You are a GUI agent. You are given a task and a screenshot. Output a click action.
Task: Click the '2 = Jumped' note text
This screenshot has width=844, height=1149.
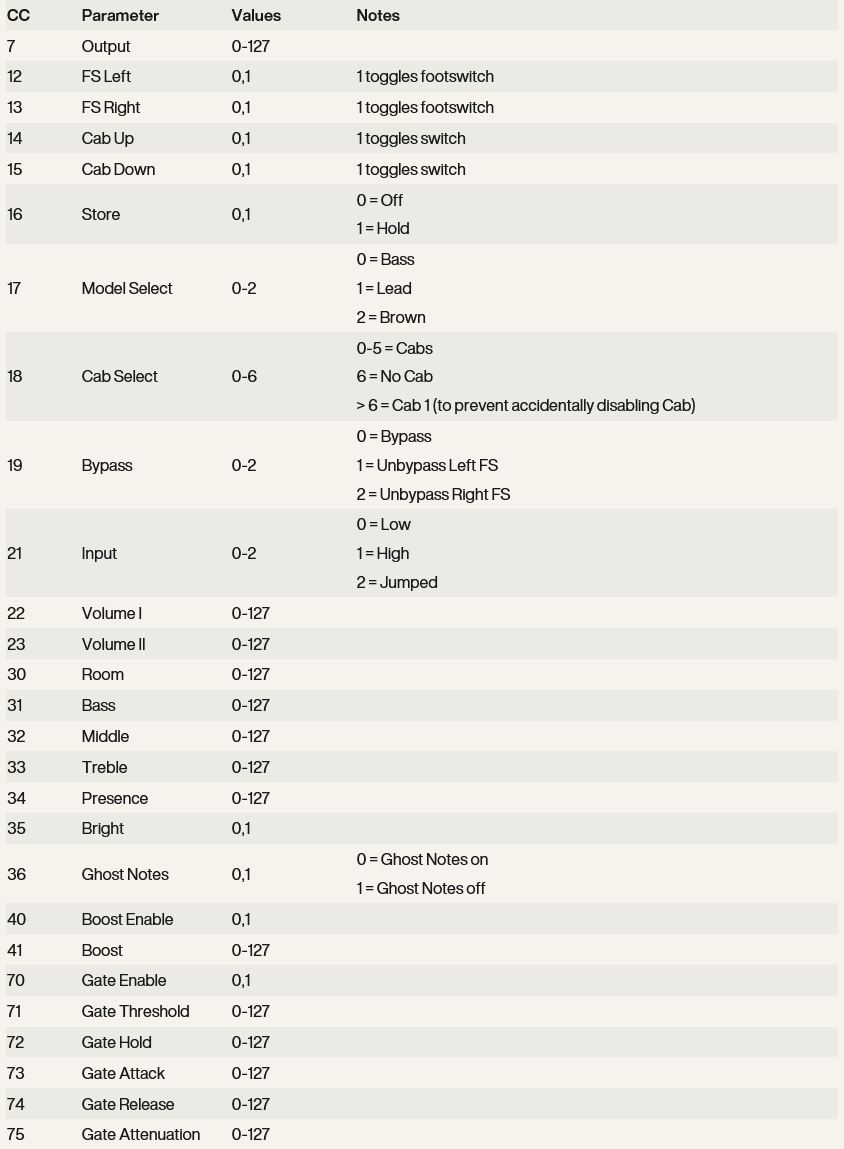(x=397, y=583)
